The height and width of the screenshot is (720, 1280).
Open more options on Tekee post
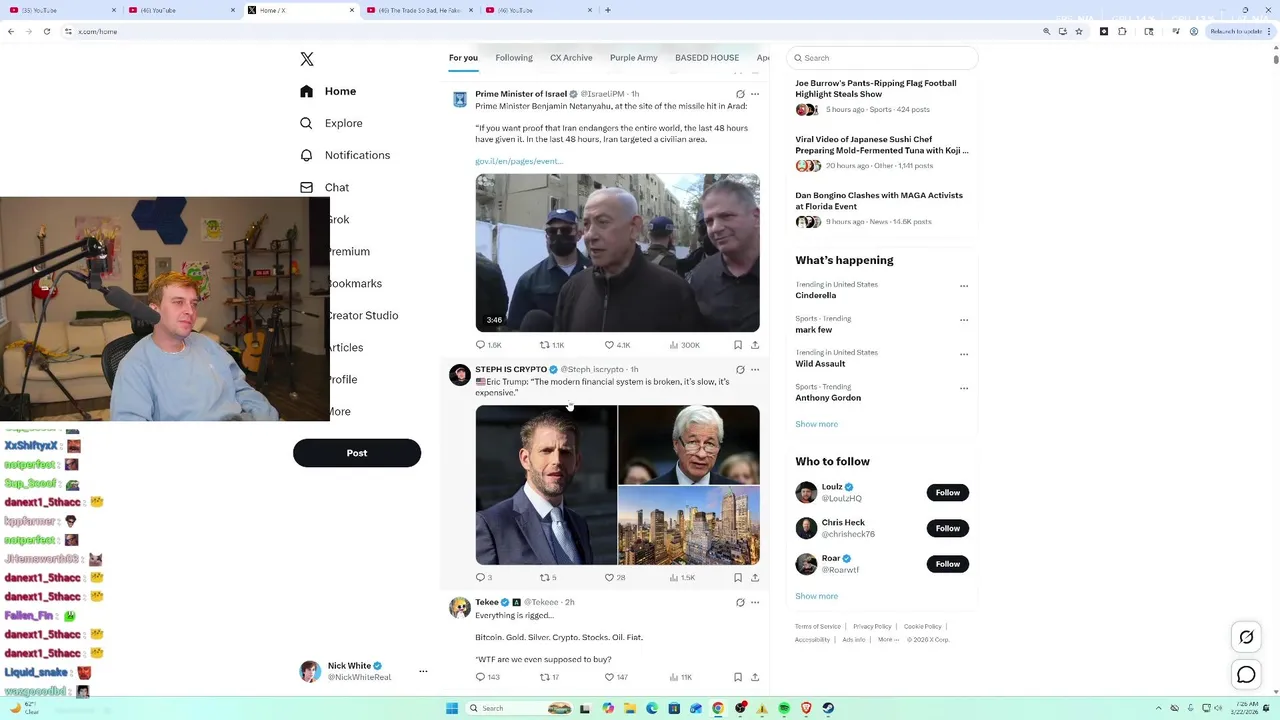pos(755,602)
